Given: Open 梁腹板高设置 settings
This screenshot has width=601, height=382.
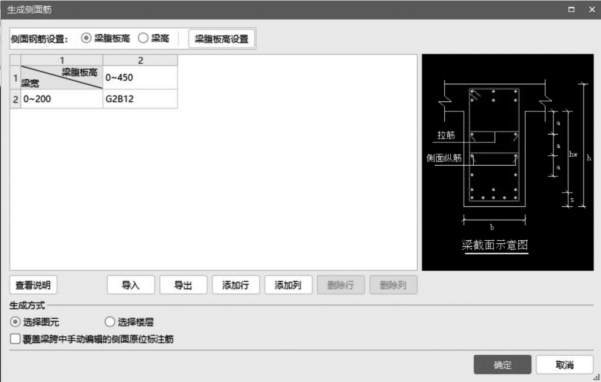Looking at the screenshot, I should pos(221,39).
